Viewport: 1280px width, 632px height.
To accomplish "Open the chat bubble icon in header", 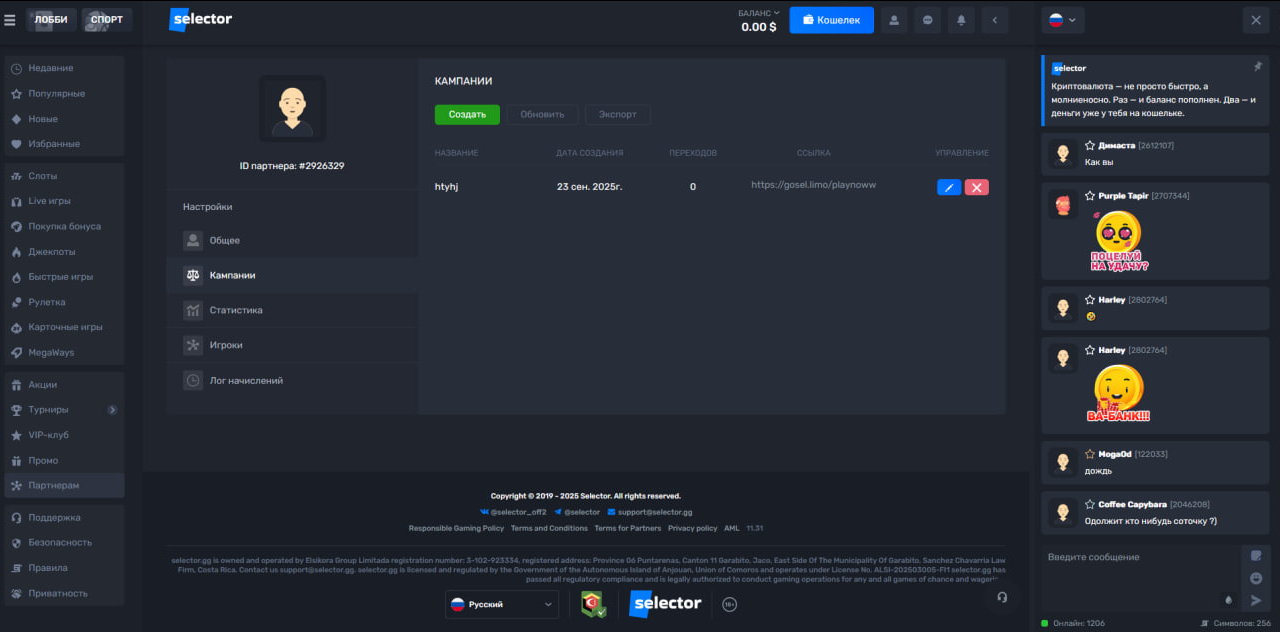I will pyautogui.click(x=927, y=19).
